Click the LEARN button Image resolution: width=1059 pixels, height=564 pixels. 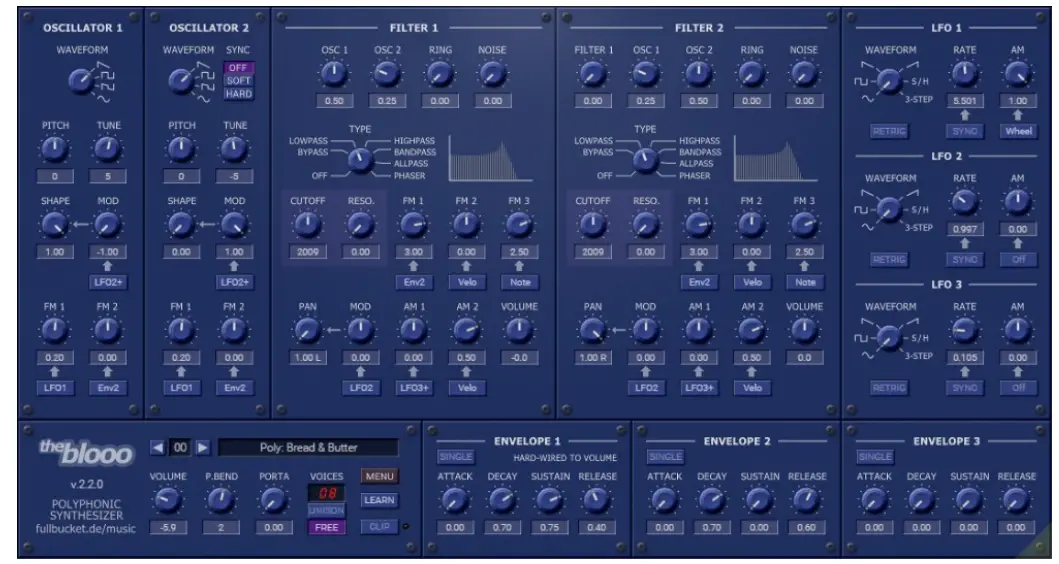(x=379, y=501)
